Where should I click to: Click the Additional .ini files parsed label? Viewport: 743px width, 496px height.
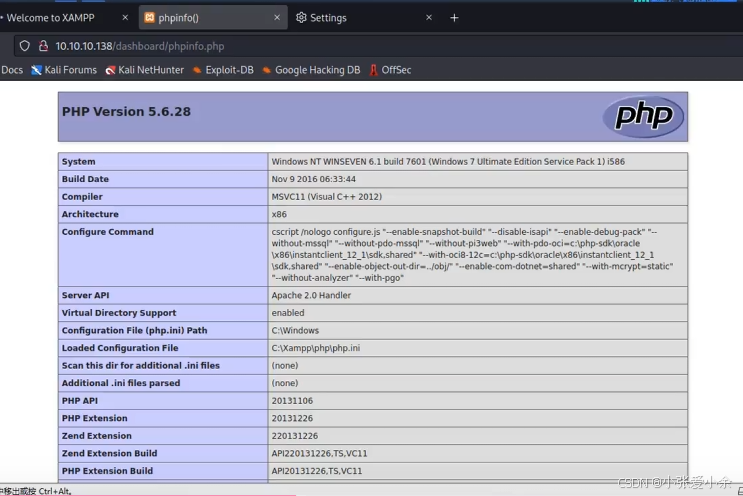(x=121, y=383)
